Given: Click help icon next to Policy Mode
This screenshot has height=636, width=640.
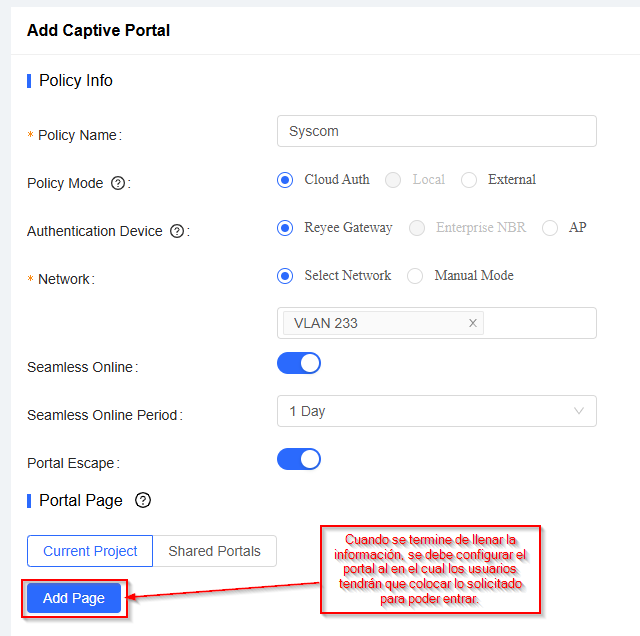Looking at the screenshot, I should click(x=118, y=183).
